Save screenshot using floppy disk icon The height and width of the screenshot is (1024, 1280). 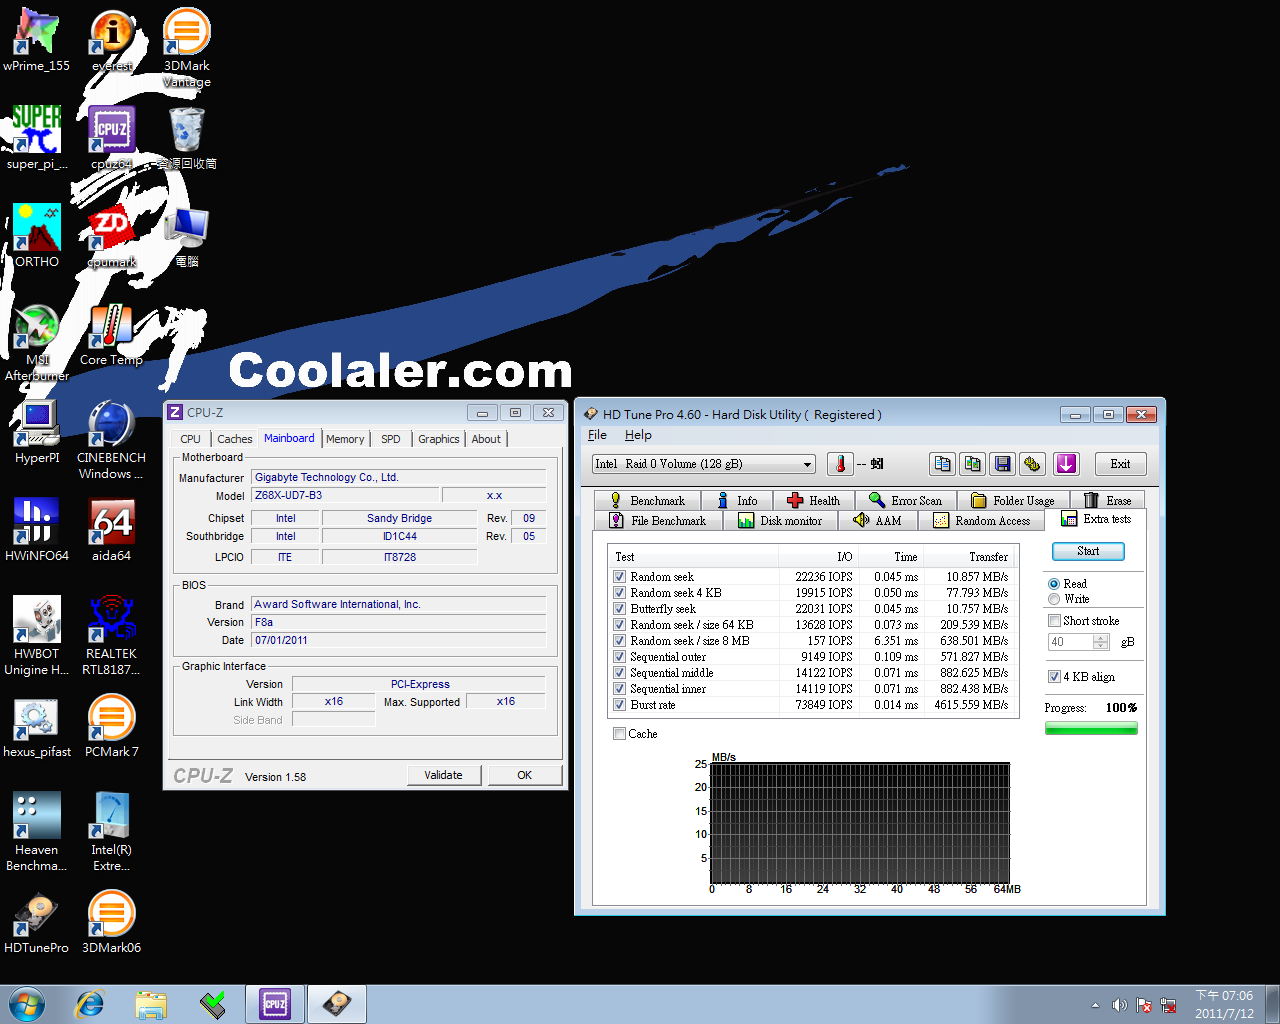pyautogui.click(x=1002, y=464)
